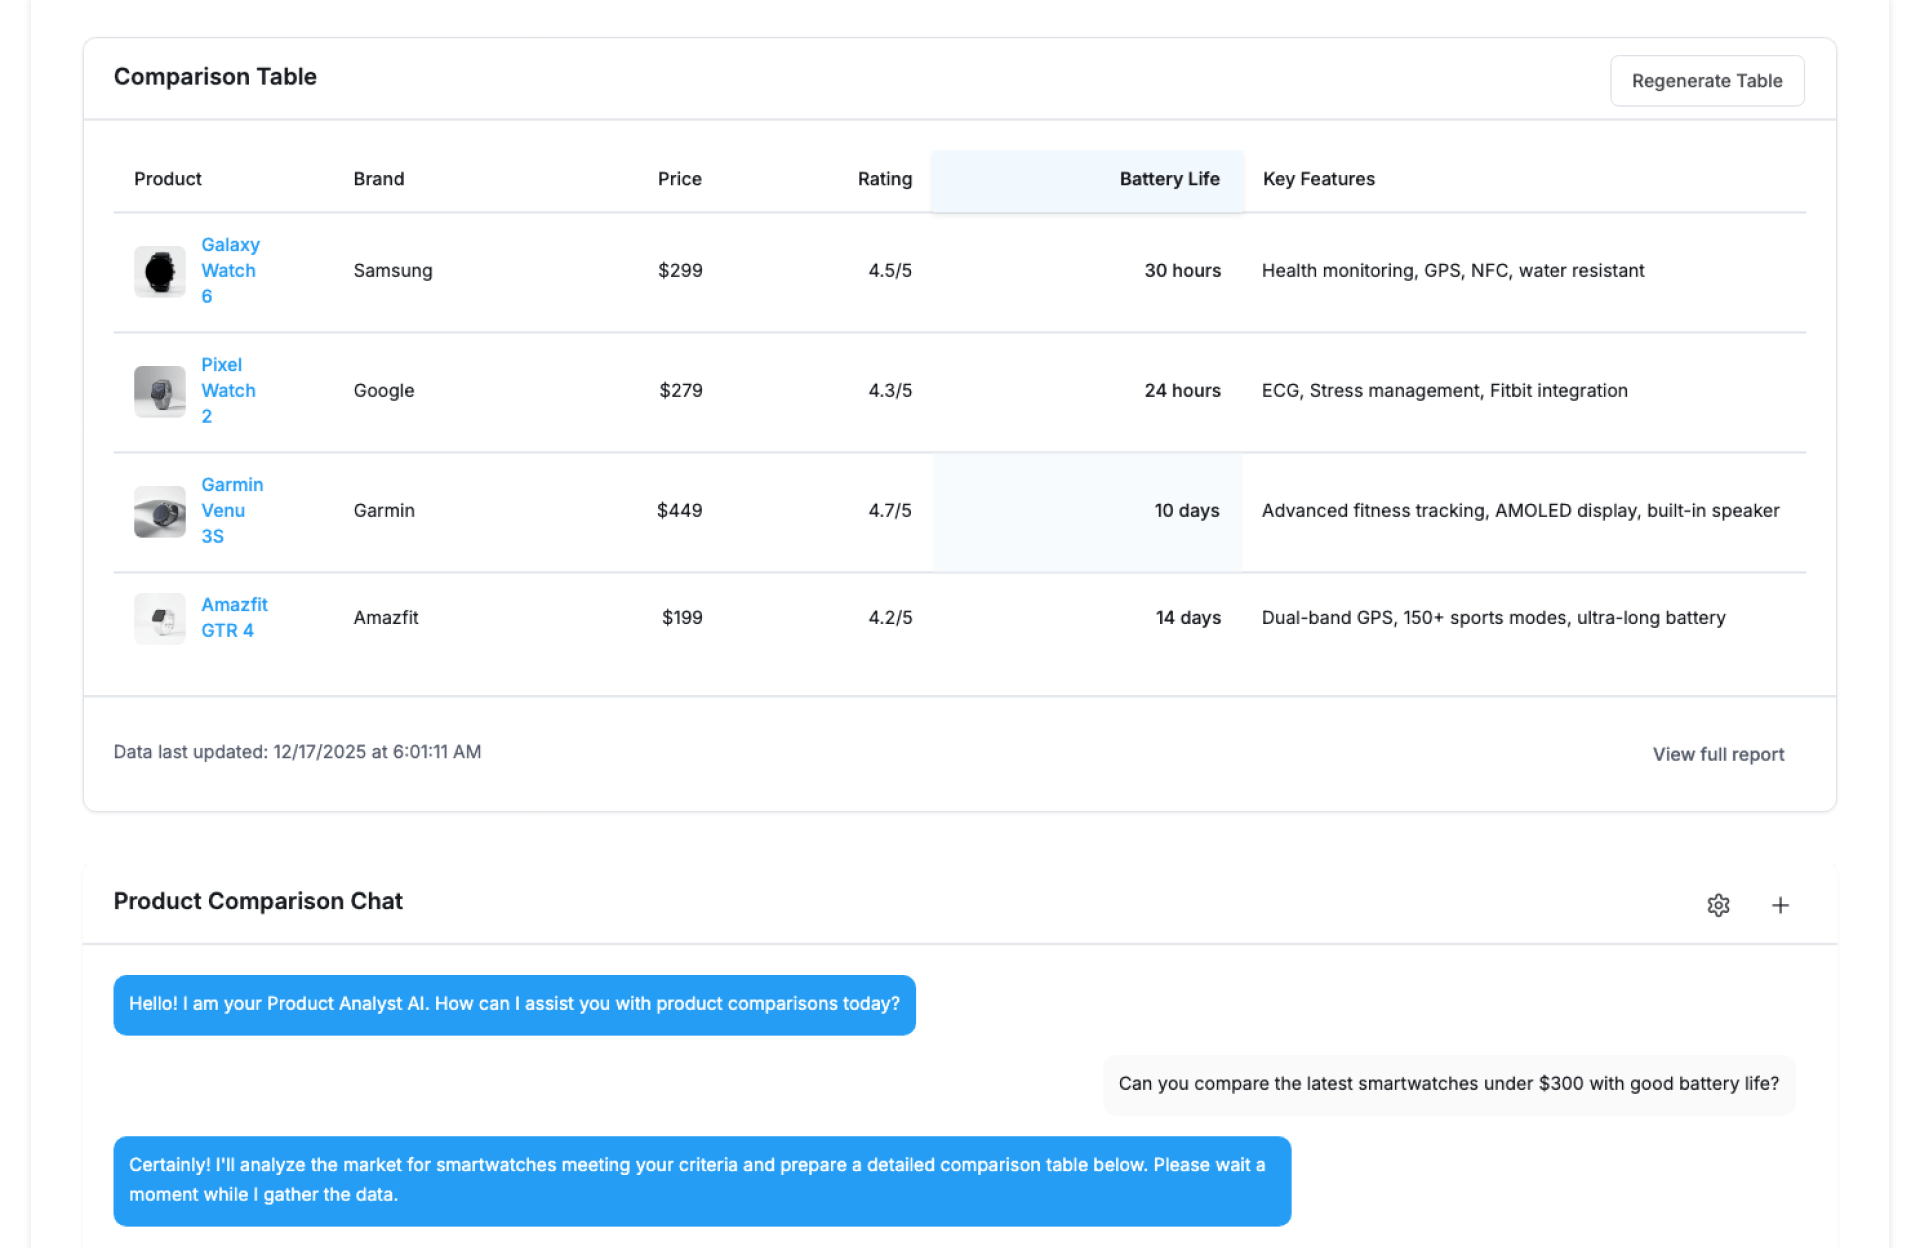Click the user's smartwatch question message

tap(1448, 1084)
